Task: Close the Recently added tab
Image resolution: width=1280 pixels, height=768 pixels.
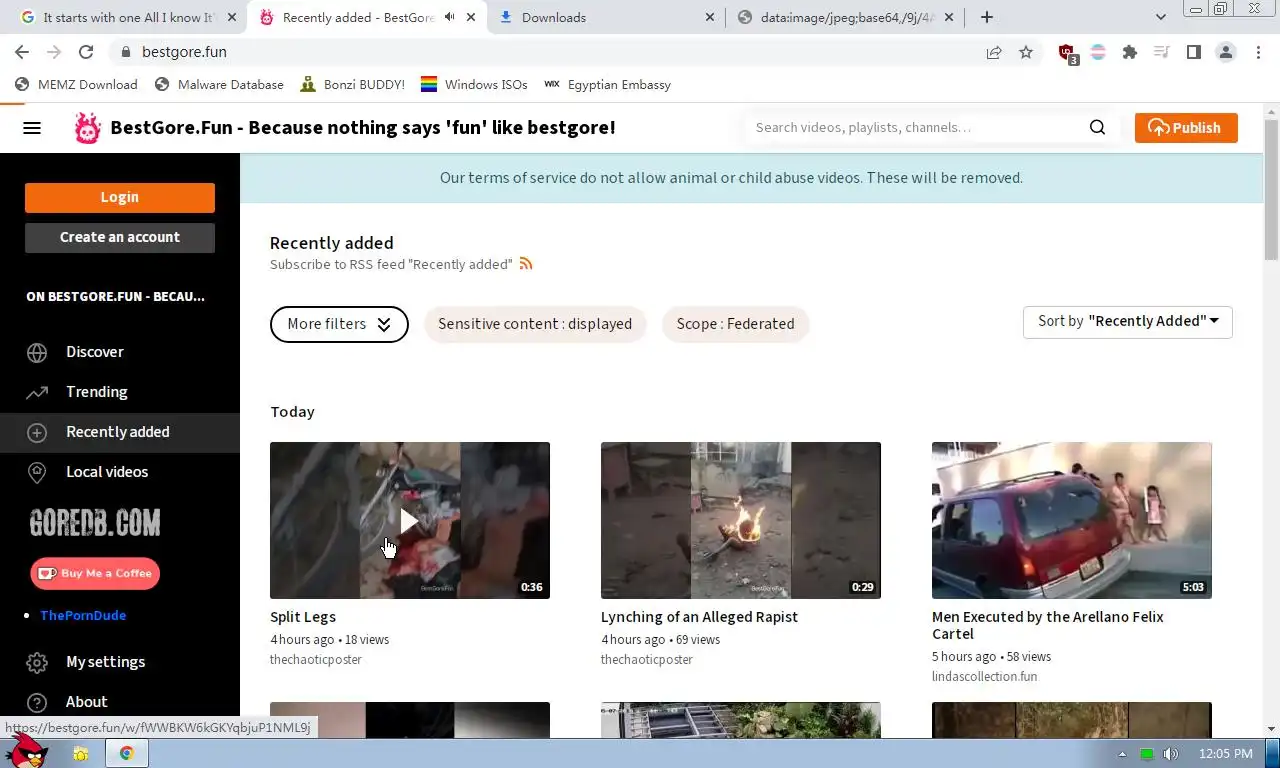Action: tap(471, 17)
